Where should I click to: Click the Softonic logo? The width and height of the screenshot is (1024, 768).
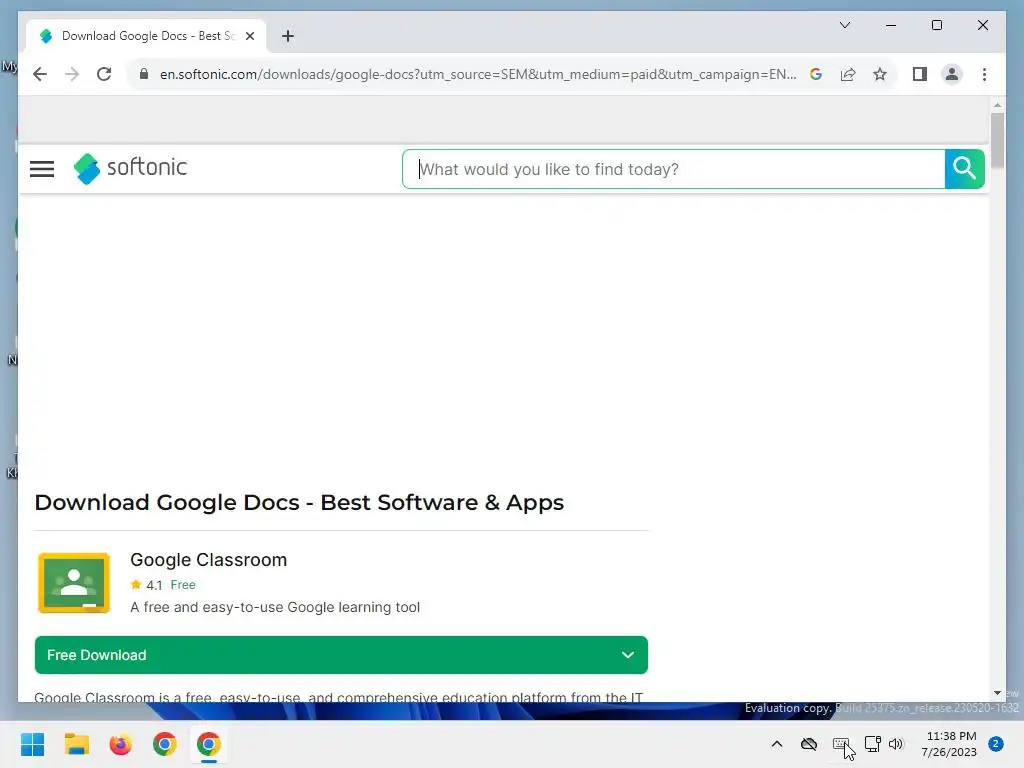coord(130,168)
